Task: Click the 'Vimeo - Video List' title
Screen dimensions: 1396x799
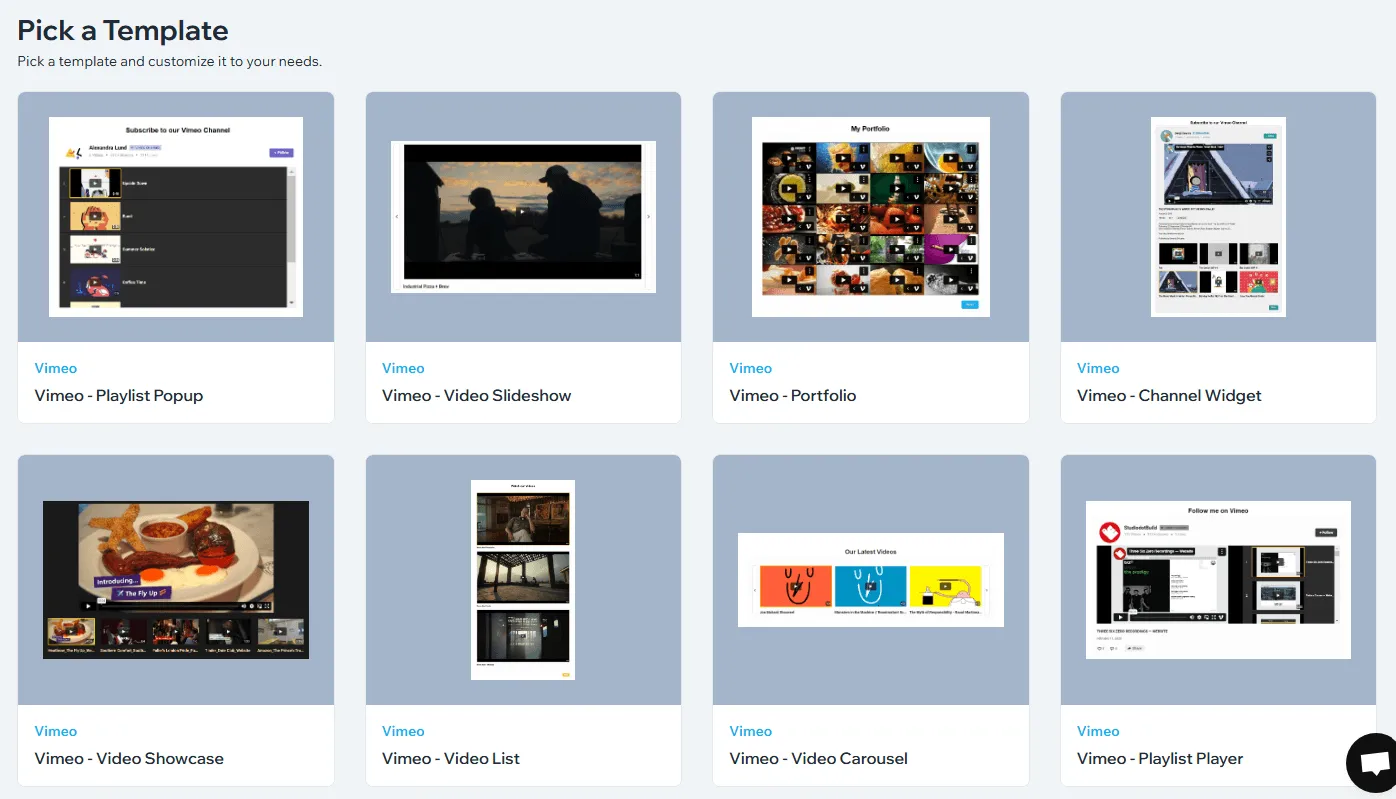Action: point(451,758)
